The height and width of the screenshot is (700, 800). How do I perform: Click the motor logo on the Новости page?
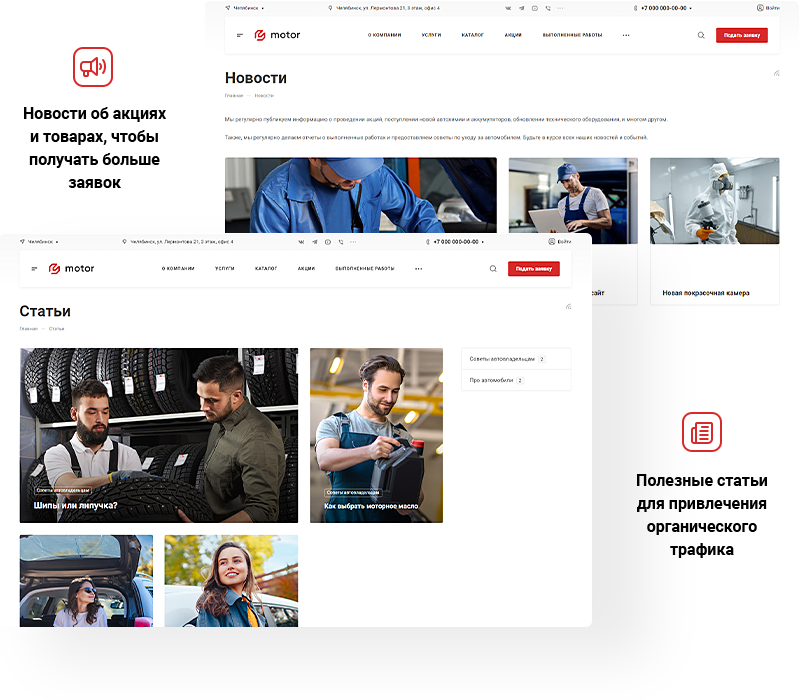[277, 35]
